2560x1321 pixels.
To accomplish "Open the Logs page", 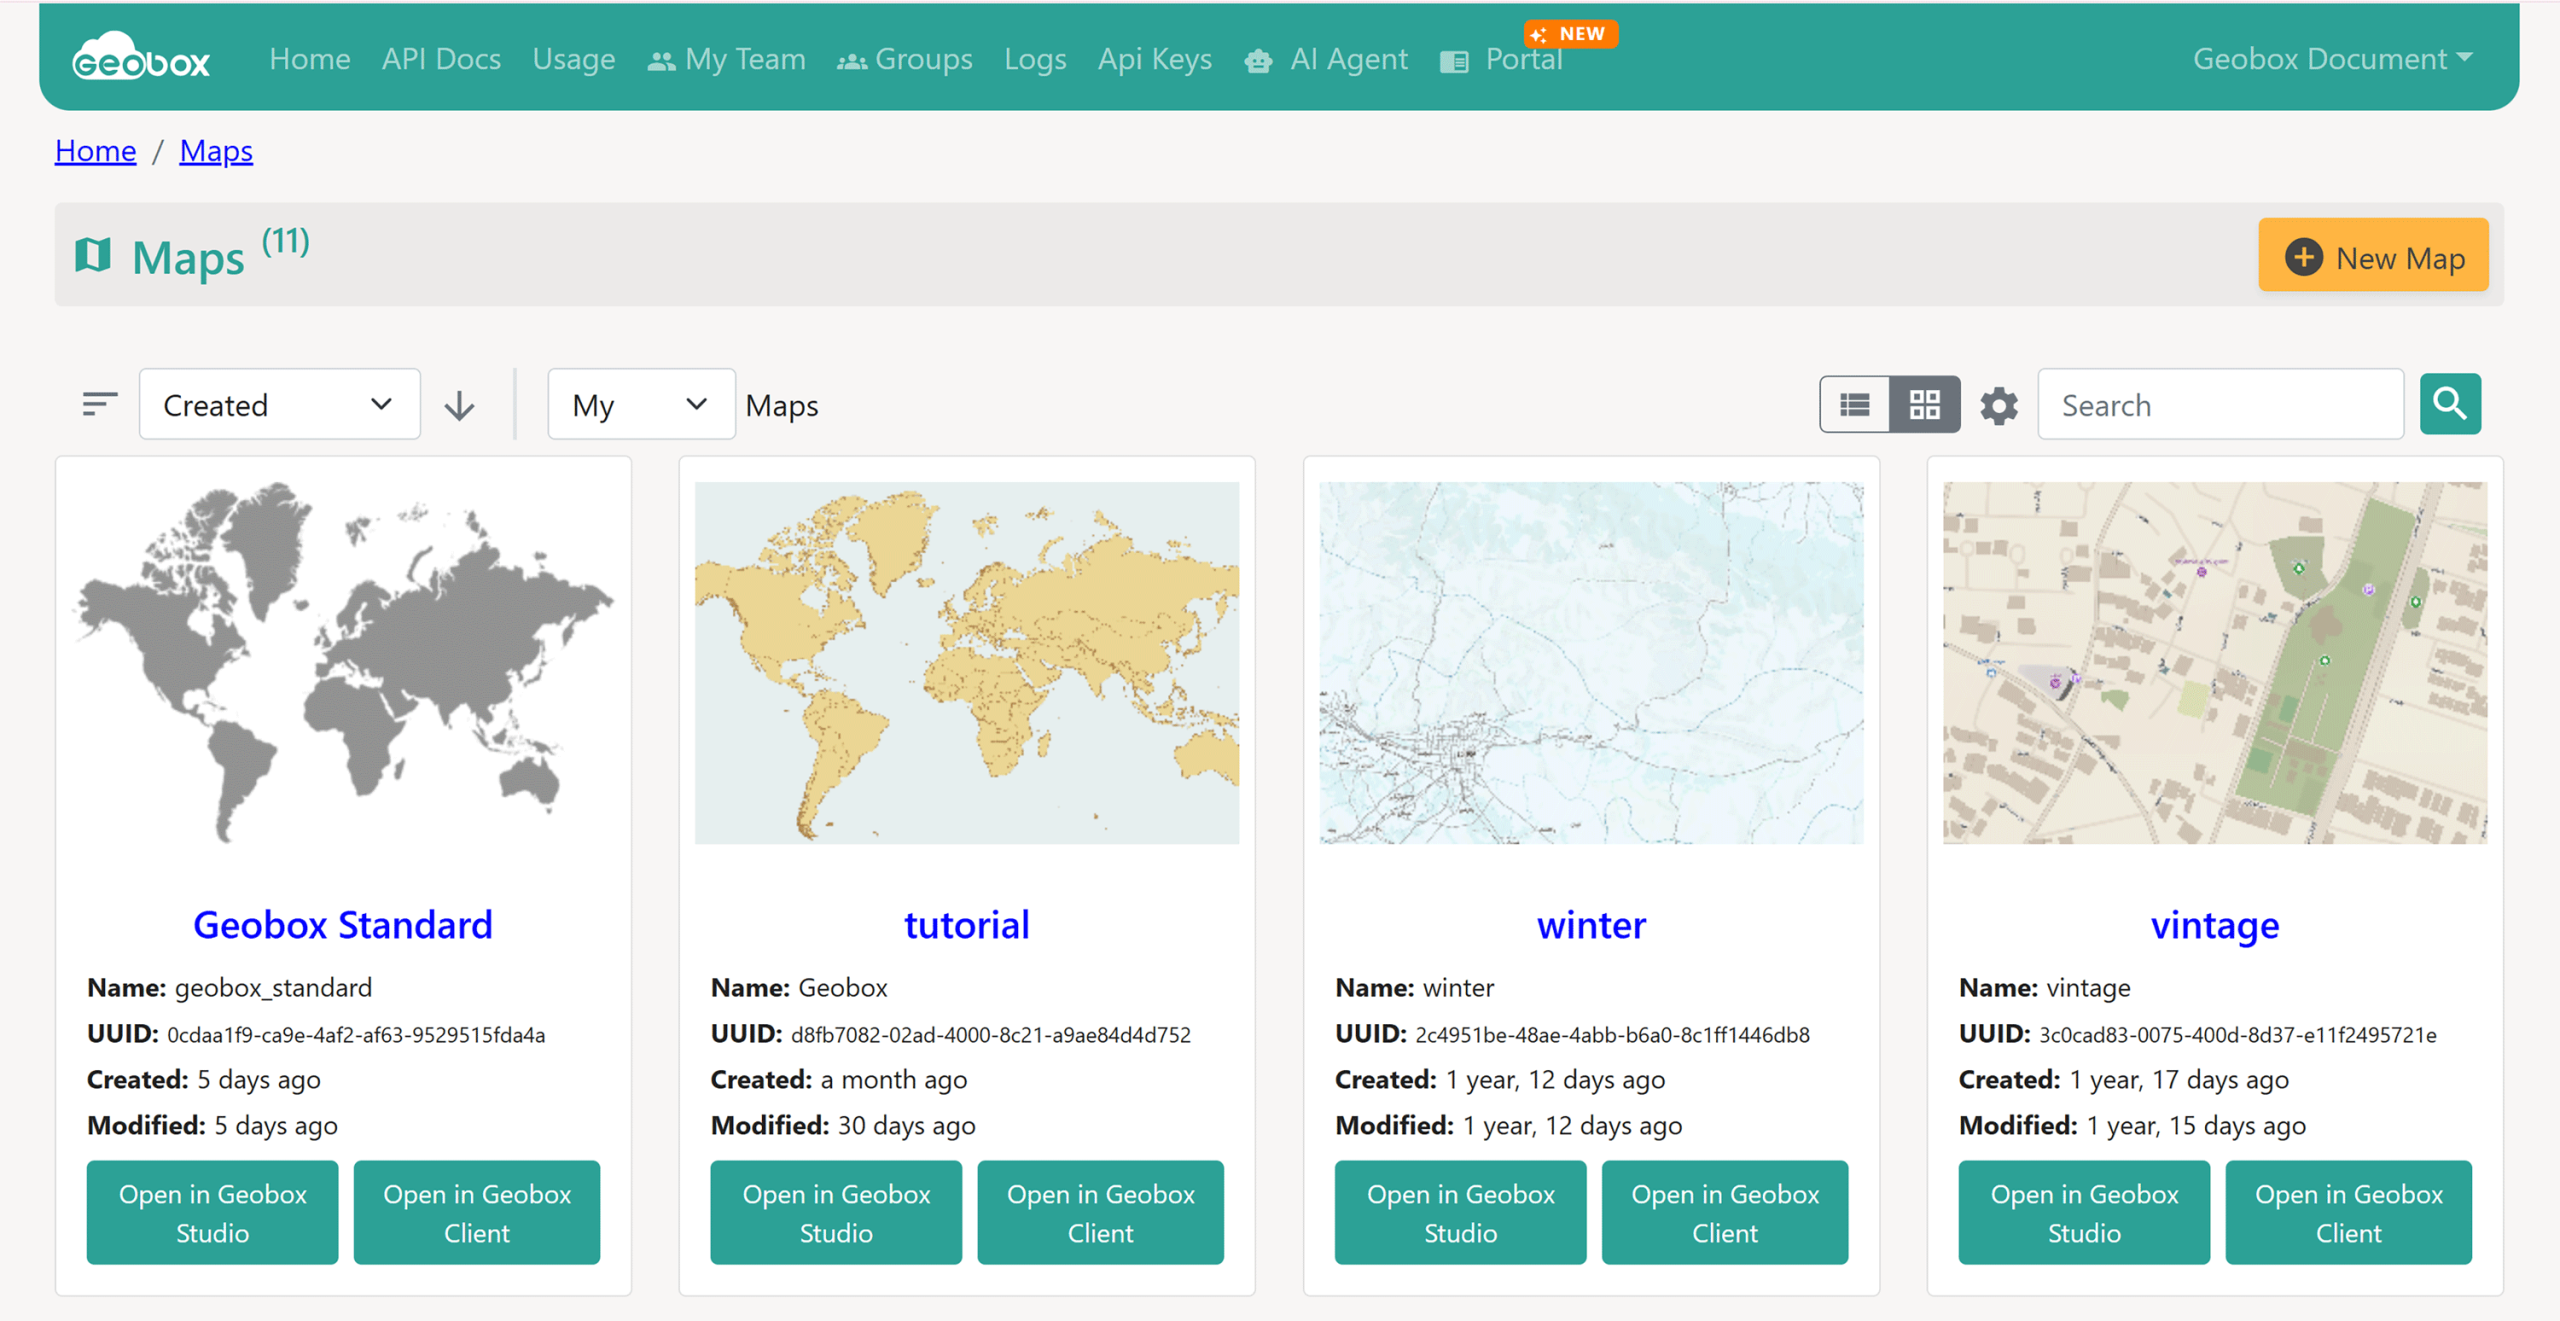I will (1035, 59).
